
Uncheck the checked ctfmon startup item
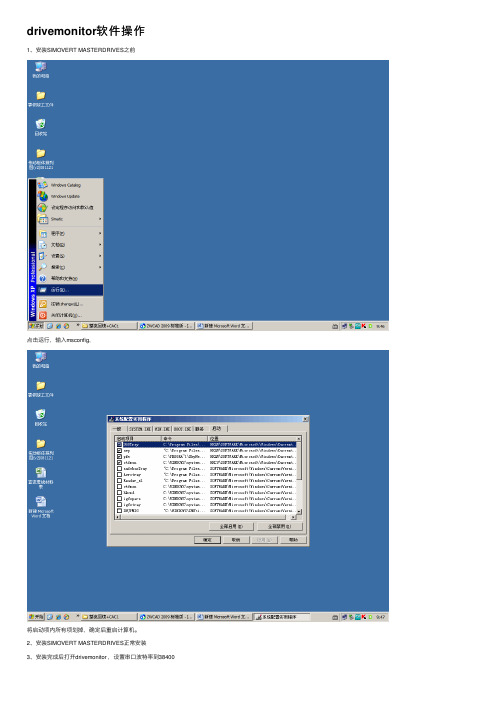pyautogui.click(x=120, y=462)
